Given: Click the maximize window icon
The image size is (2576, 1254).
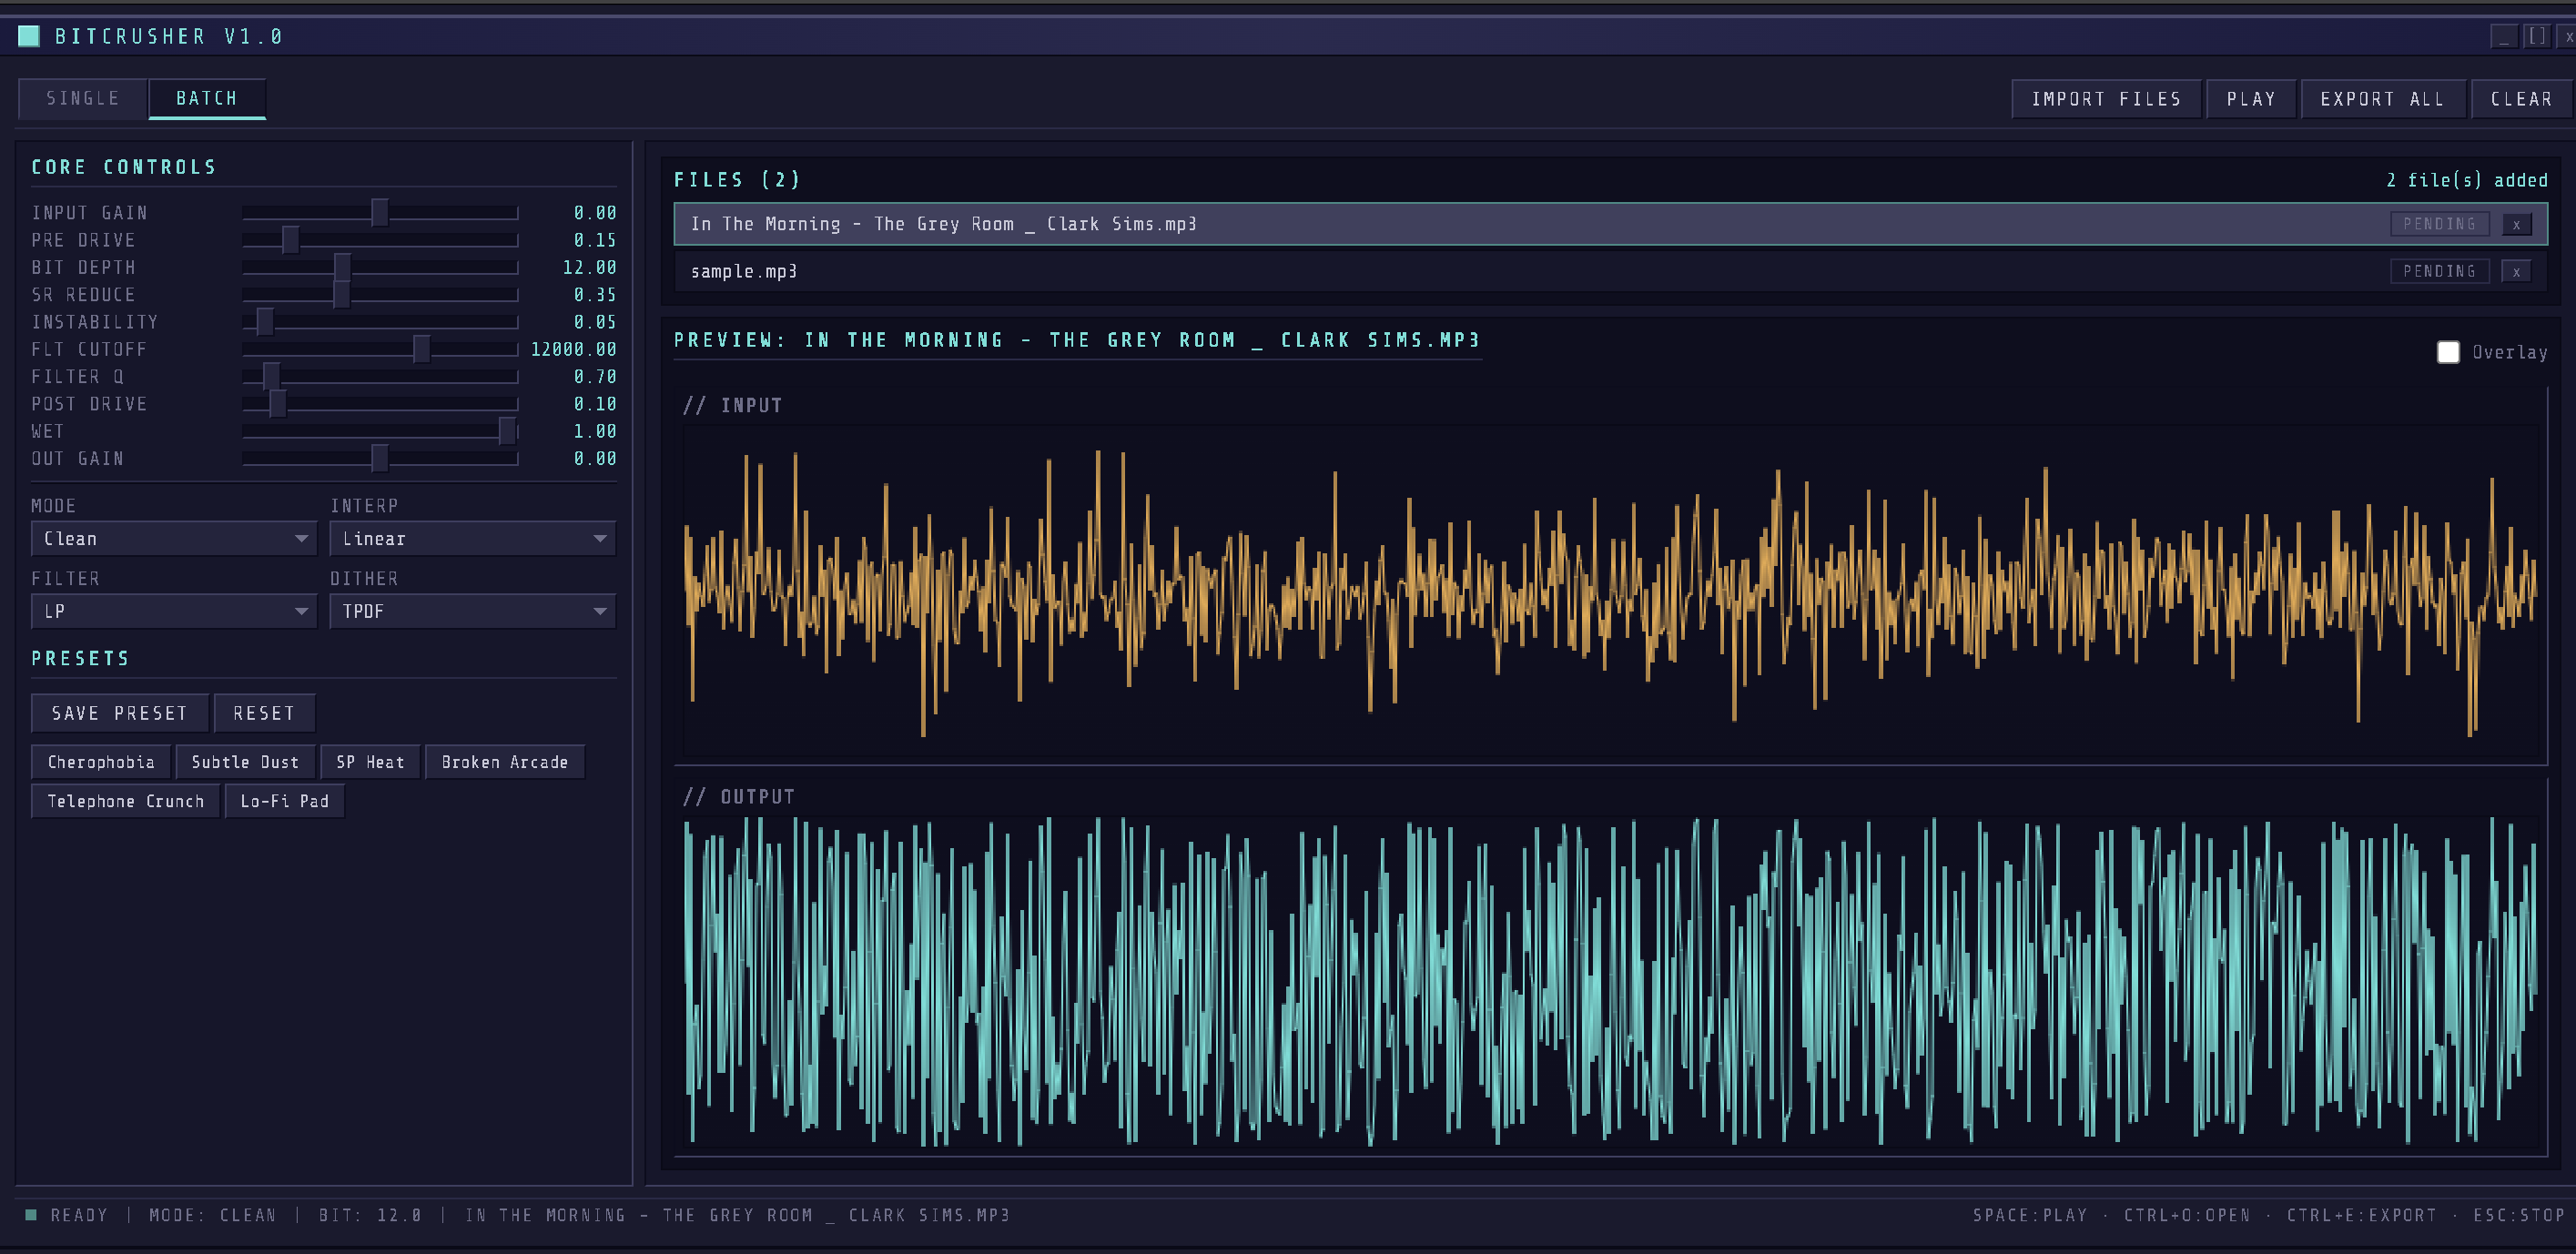Looking at the screenshot, I should point(2536,36).
